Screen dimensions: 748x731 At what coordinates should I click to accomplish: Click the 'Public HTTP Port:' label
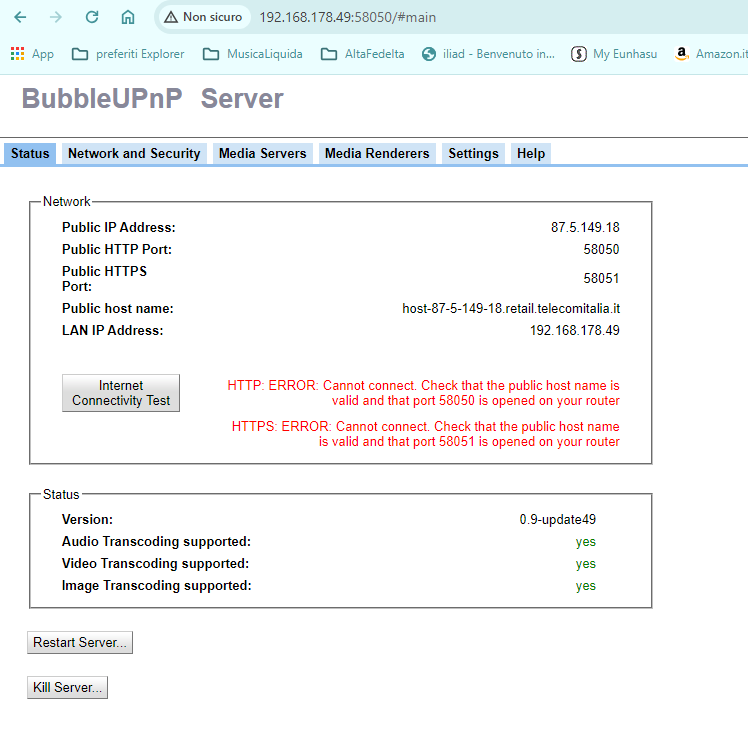click(x=117, y=249)
